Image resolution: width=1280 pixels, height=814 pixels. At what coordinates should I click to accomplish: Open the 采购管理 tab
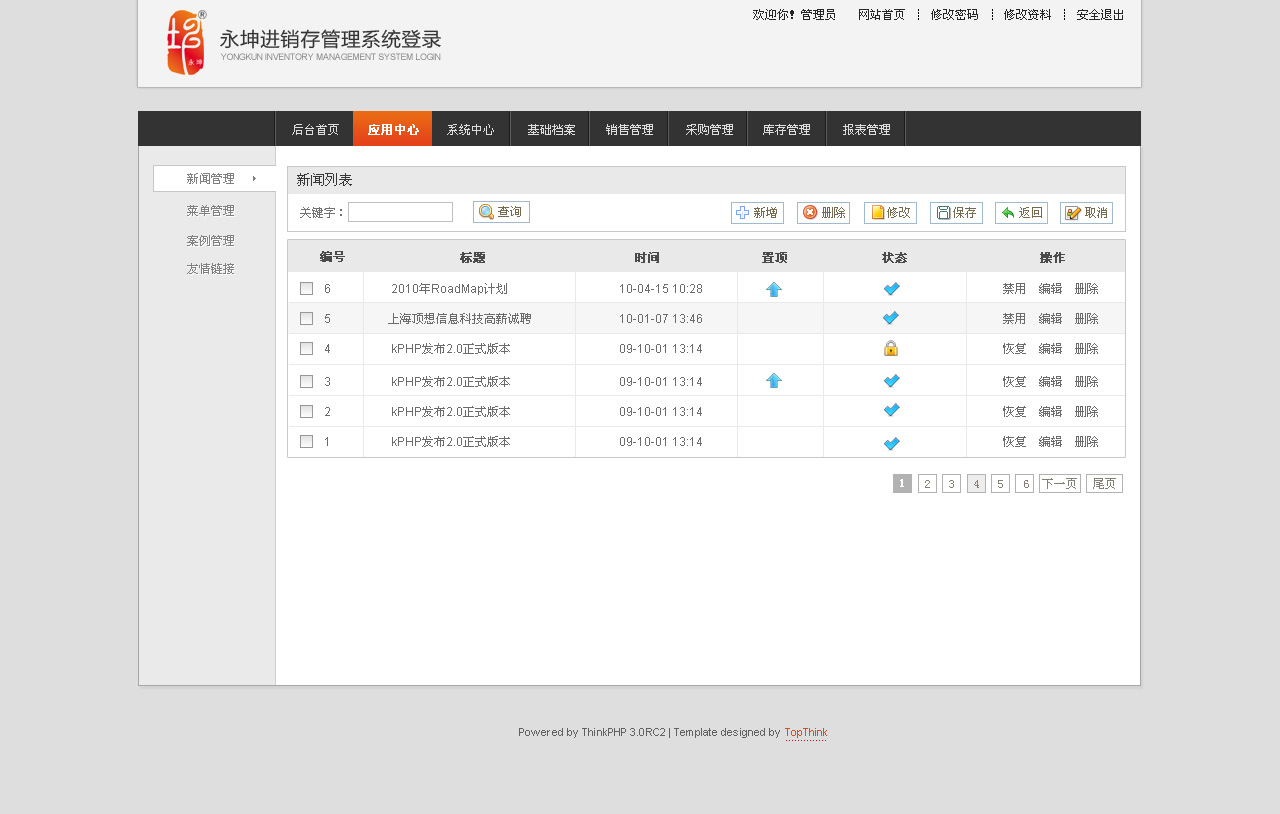pos(709,129)
